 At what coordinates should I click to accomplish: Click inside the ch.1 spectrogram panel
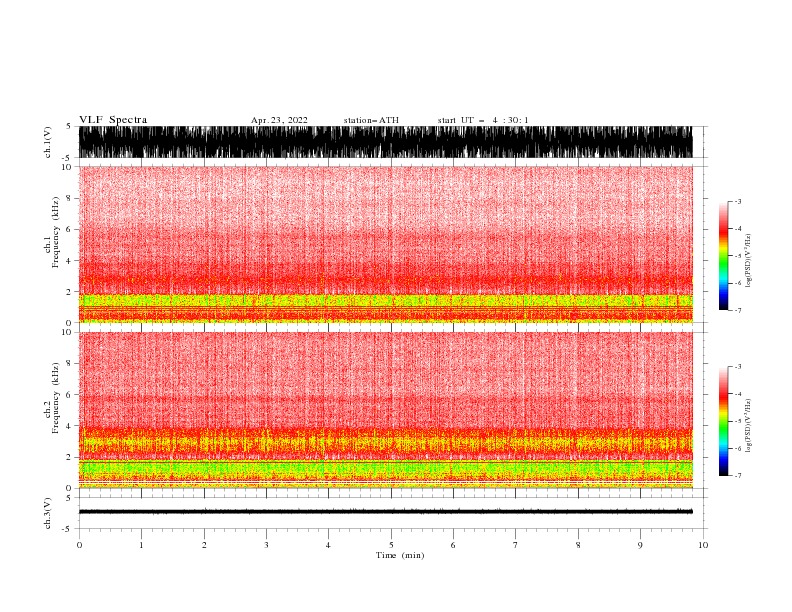click(x=386, y=244)
